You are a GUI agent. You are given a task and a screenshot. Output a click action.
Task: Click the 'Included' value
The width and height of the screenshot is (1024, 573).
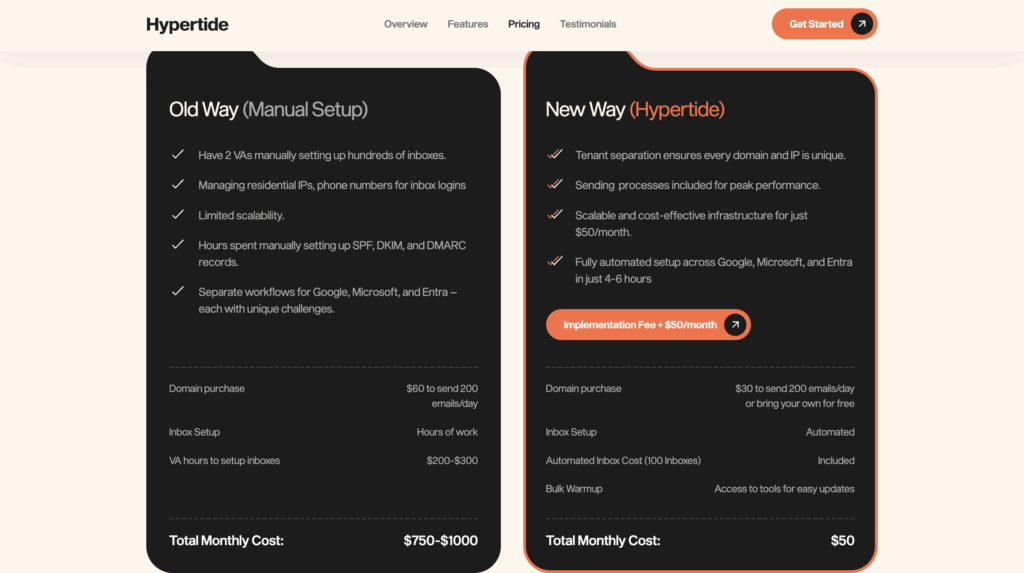pyautogui.click(x=836, y=461)
